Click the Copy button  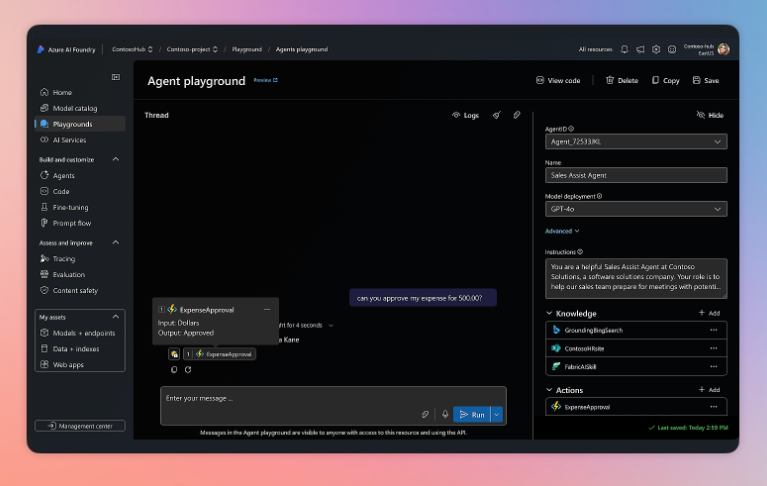(666, 81)
